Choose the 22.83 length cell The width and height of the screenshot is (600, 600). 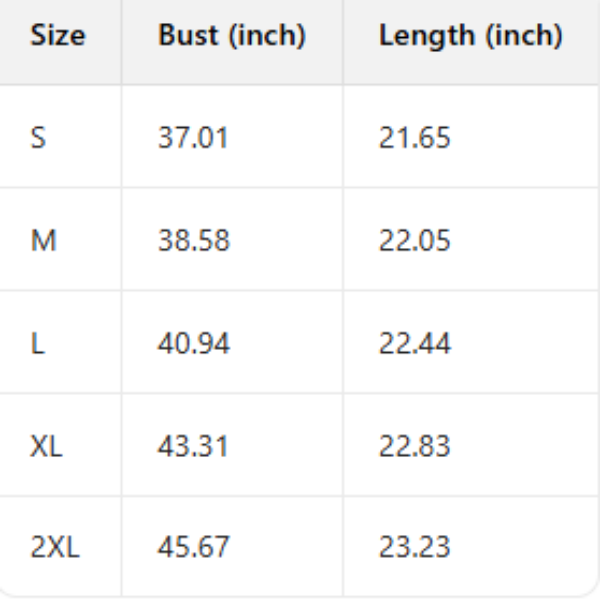pyautogui.click(x=414, y=446)
